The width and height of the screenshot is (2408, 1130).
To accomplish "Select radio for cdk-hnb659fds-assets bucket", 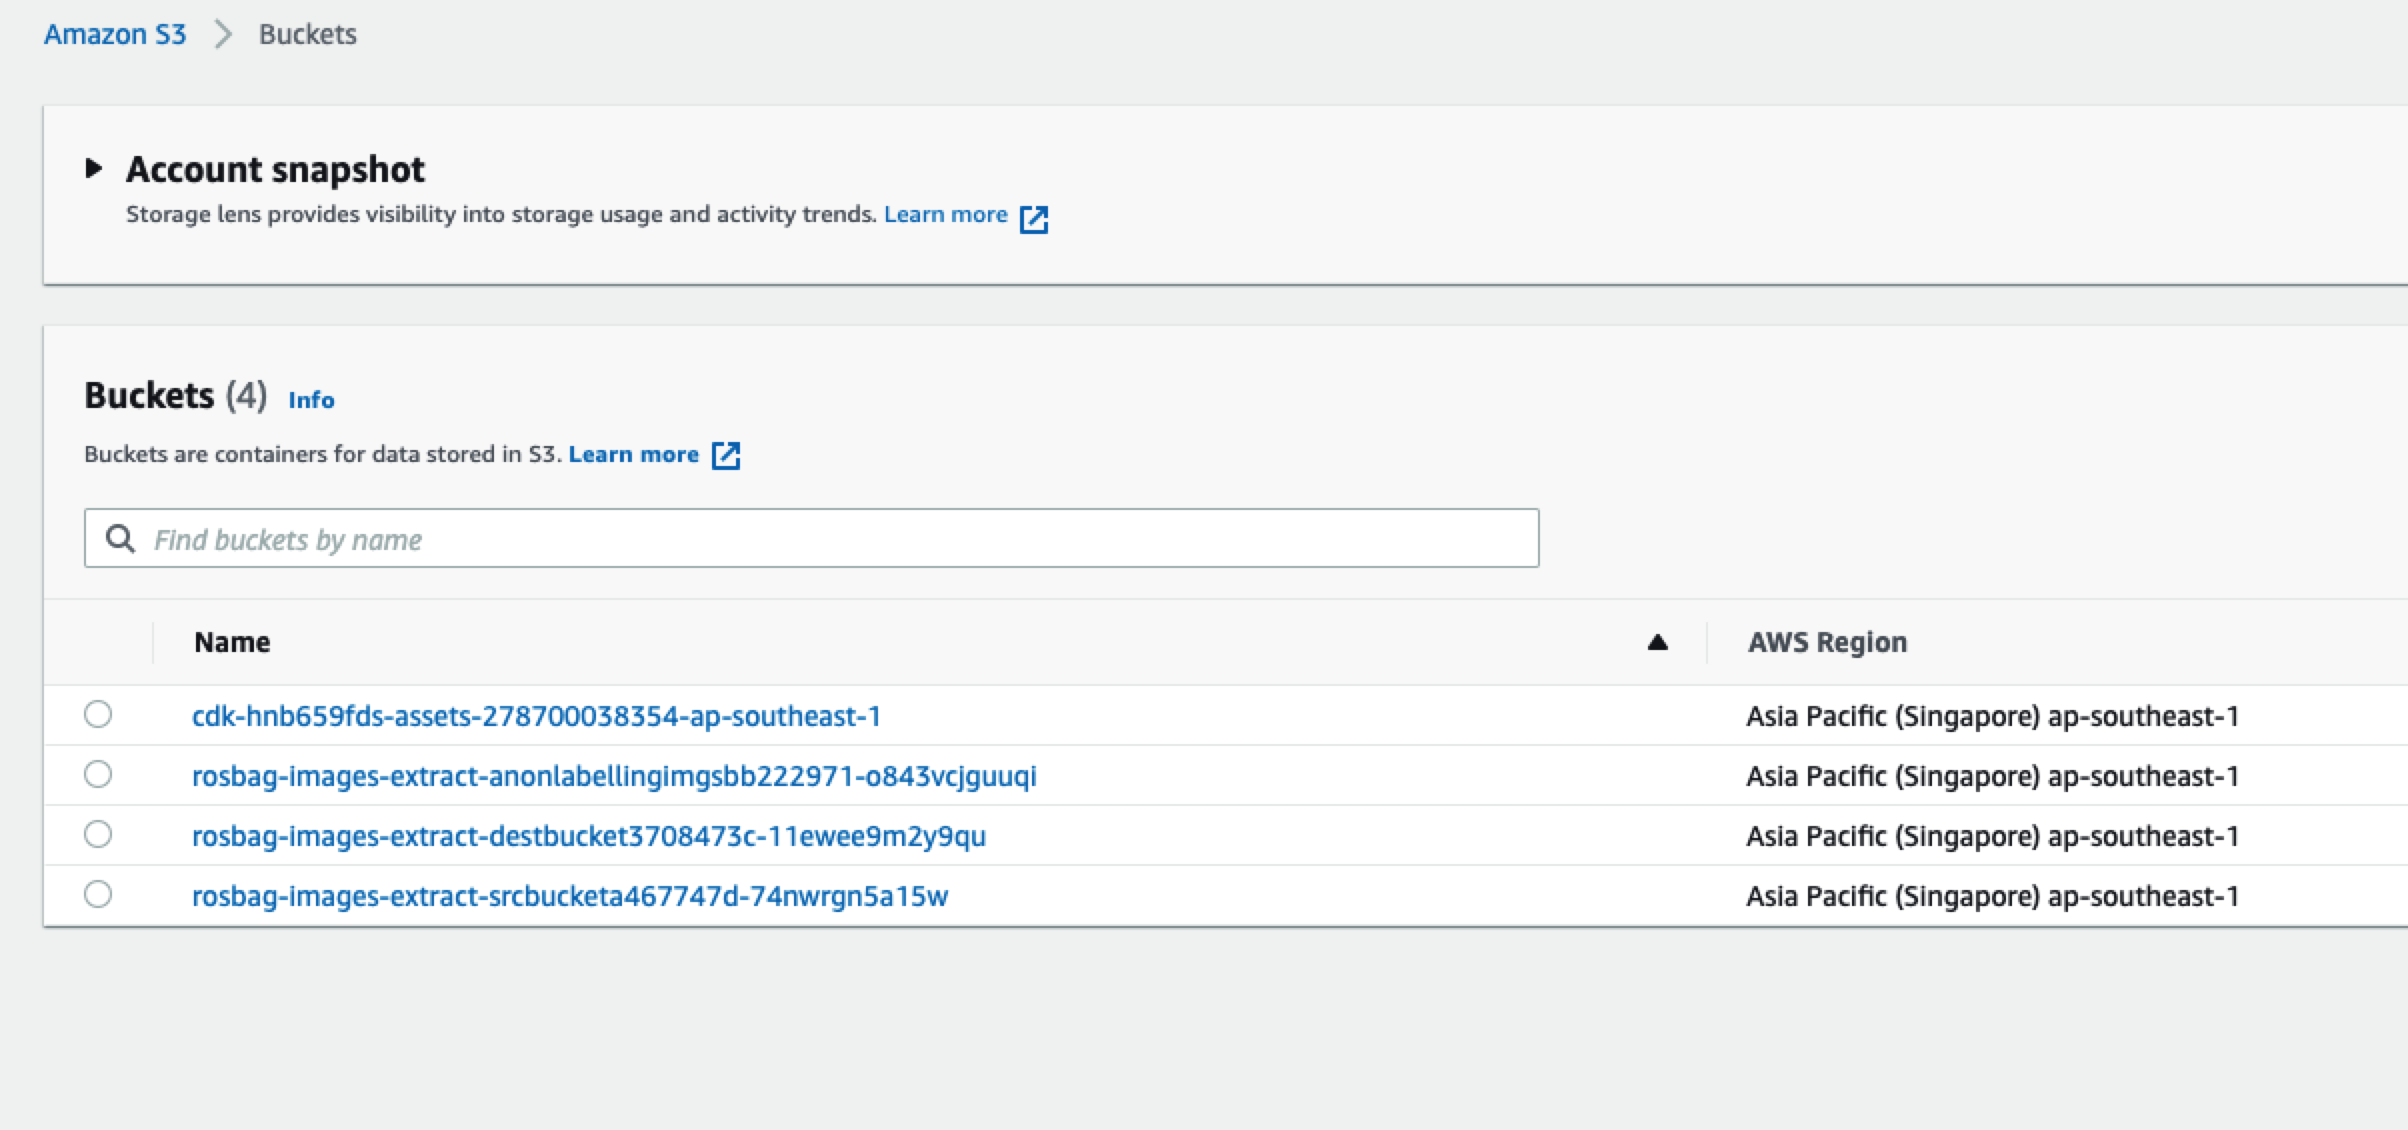I will (x=98, y=715).
